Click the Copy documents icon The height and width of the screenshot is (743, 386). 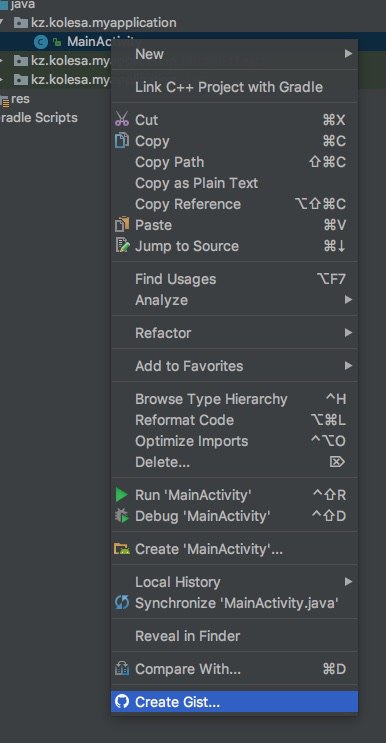click(122, 140)
